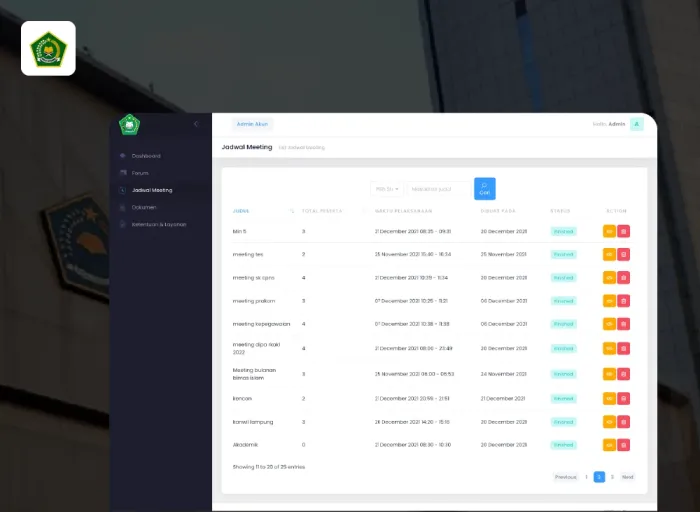Image resolution: width=700 pixels, height=512 pixels.
Task: Click the Waktu Pelaksanaan column header
Action: 403,211
